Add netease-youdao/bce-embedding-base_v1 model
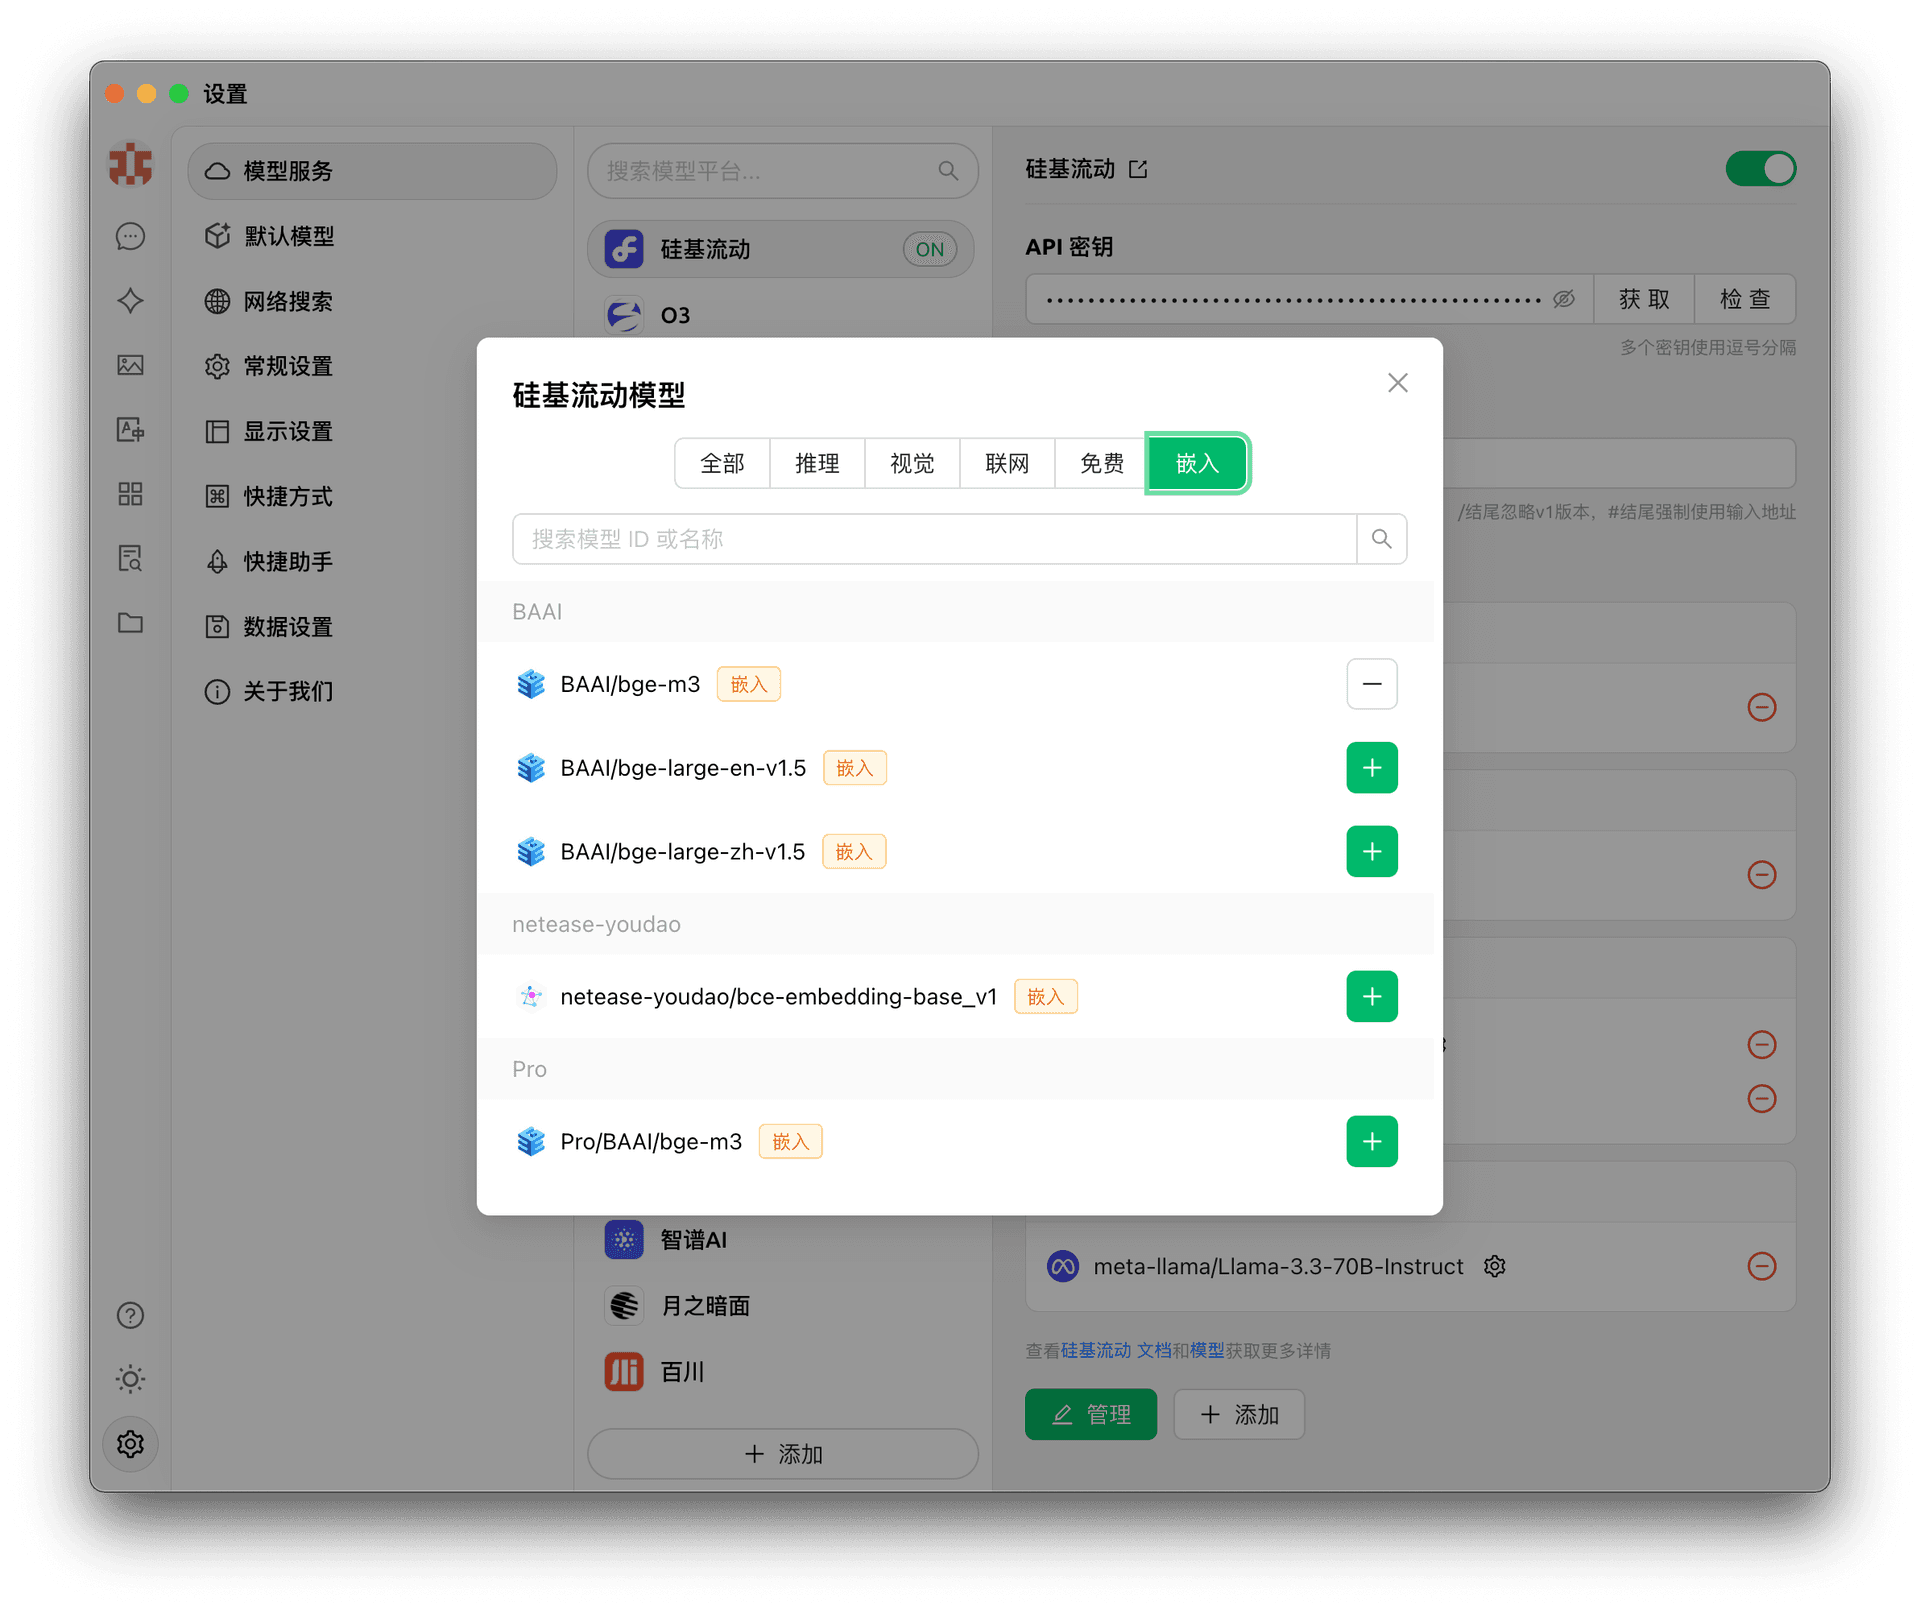Image resolution: width=1920 pixels, height=1611 pixels. [x=1371, y=997]
